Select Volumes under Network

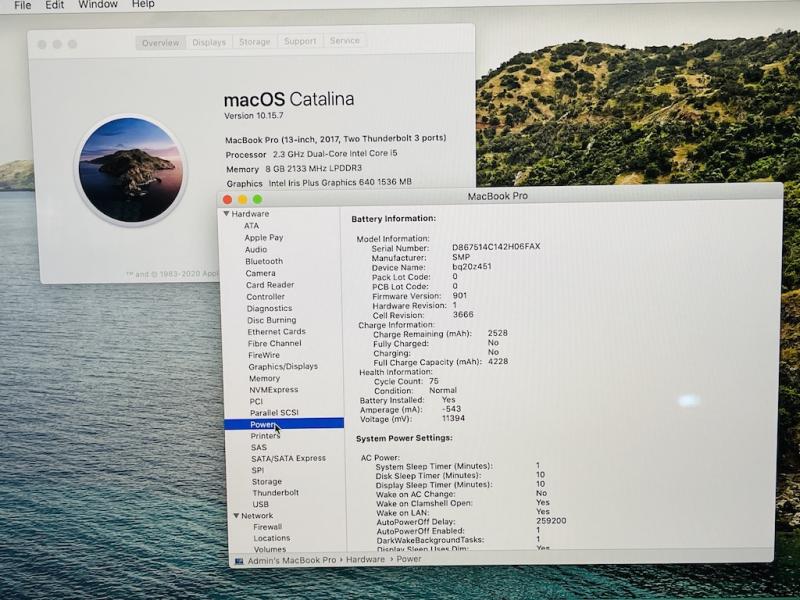point(270,549)
